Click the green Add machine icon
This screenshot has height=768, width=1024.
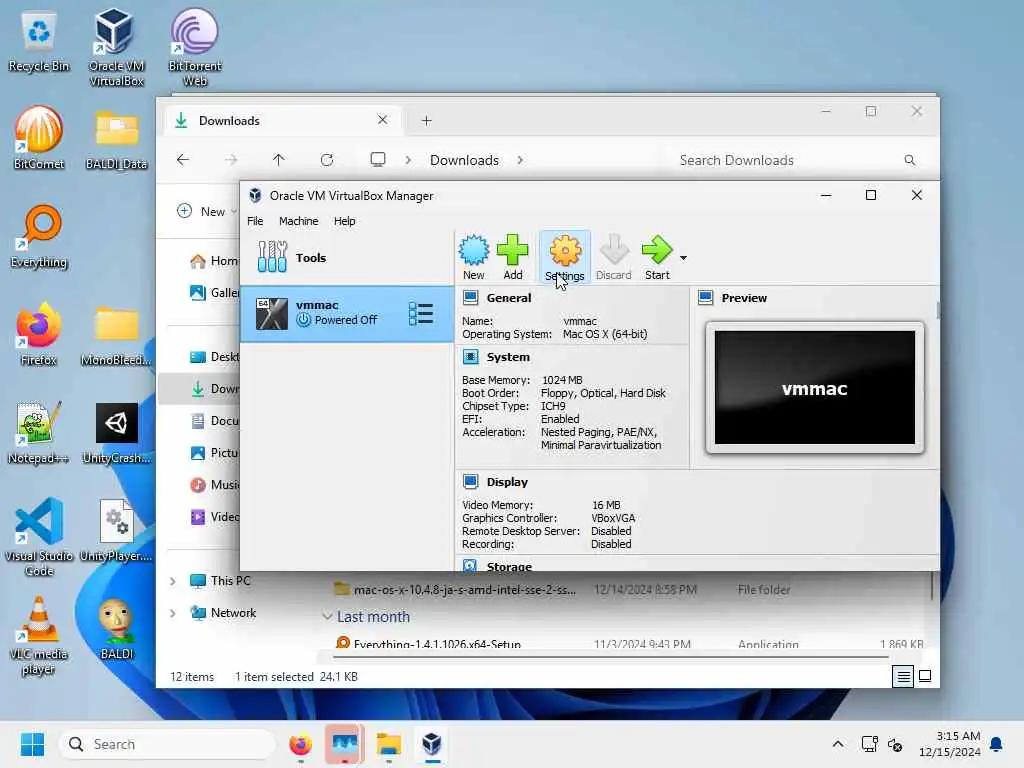pyautogui.click(x=513, y=257)
